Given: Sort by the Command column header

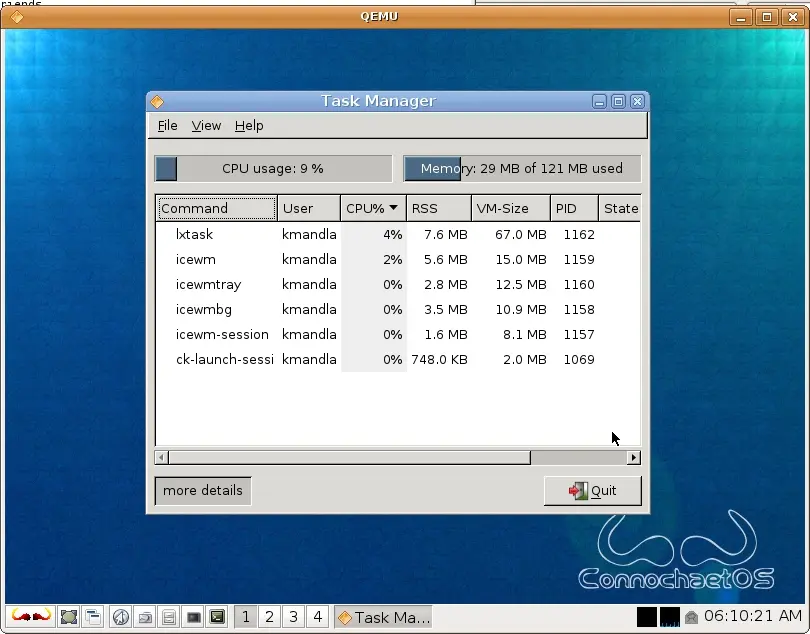Looking at the screenshot, I should (x=216, y=208).
